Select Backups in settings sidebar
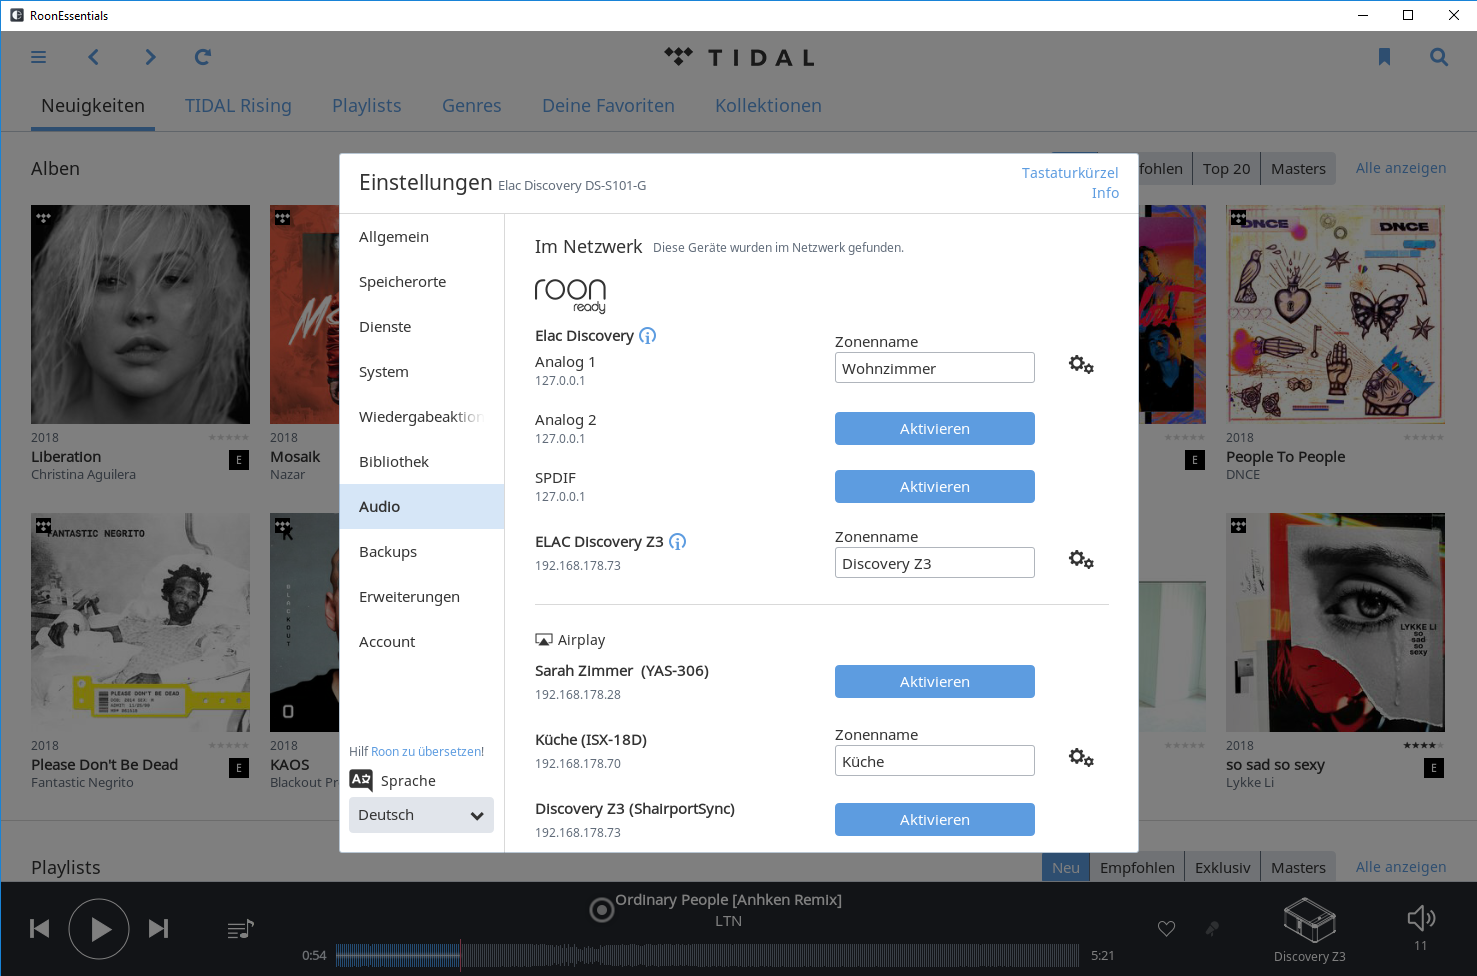The image size is (1477, 976). [x=422, y=552]
